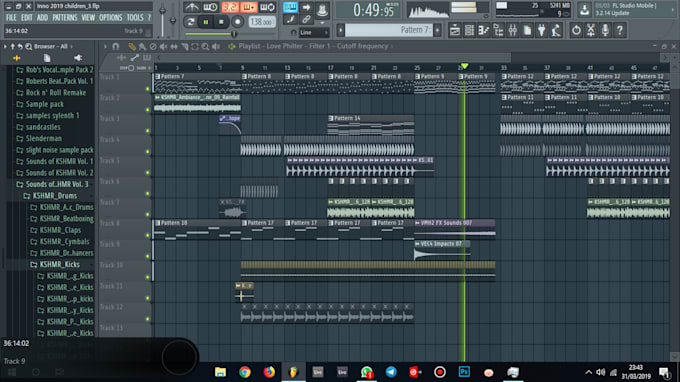
Task: Select the playlist Mute tool
Action: pyautogui.click(x=163, y=46)
